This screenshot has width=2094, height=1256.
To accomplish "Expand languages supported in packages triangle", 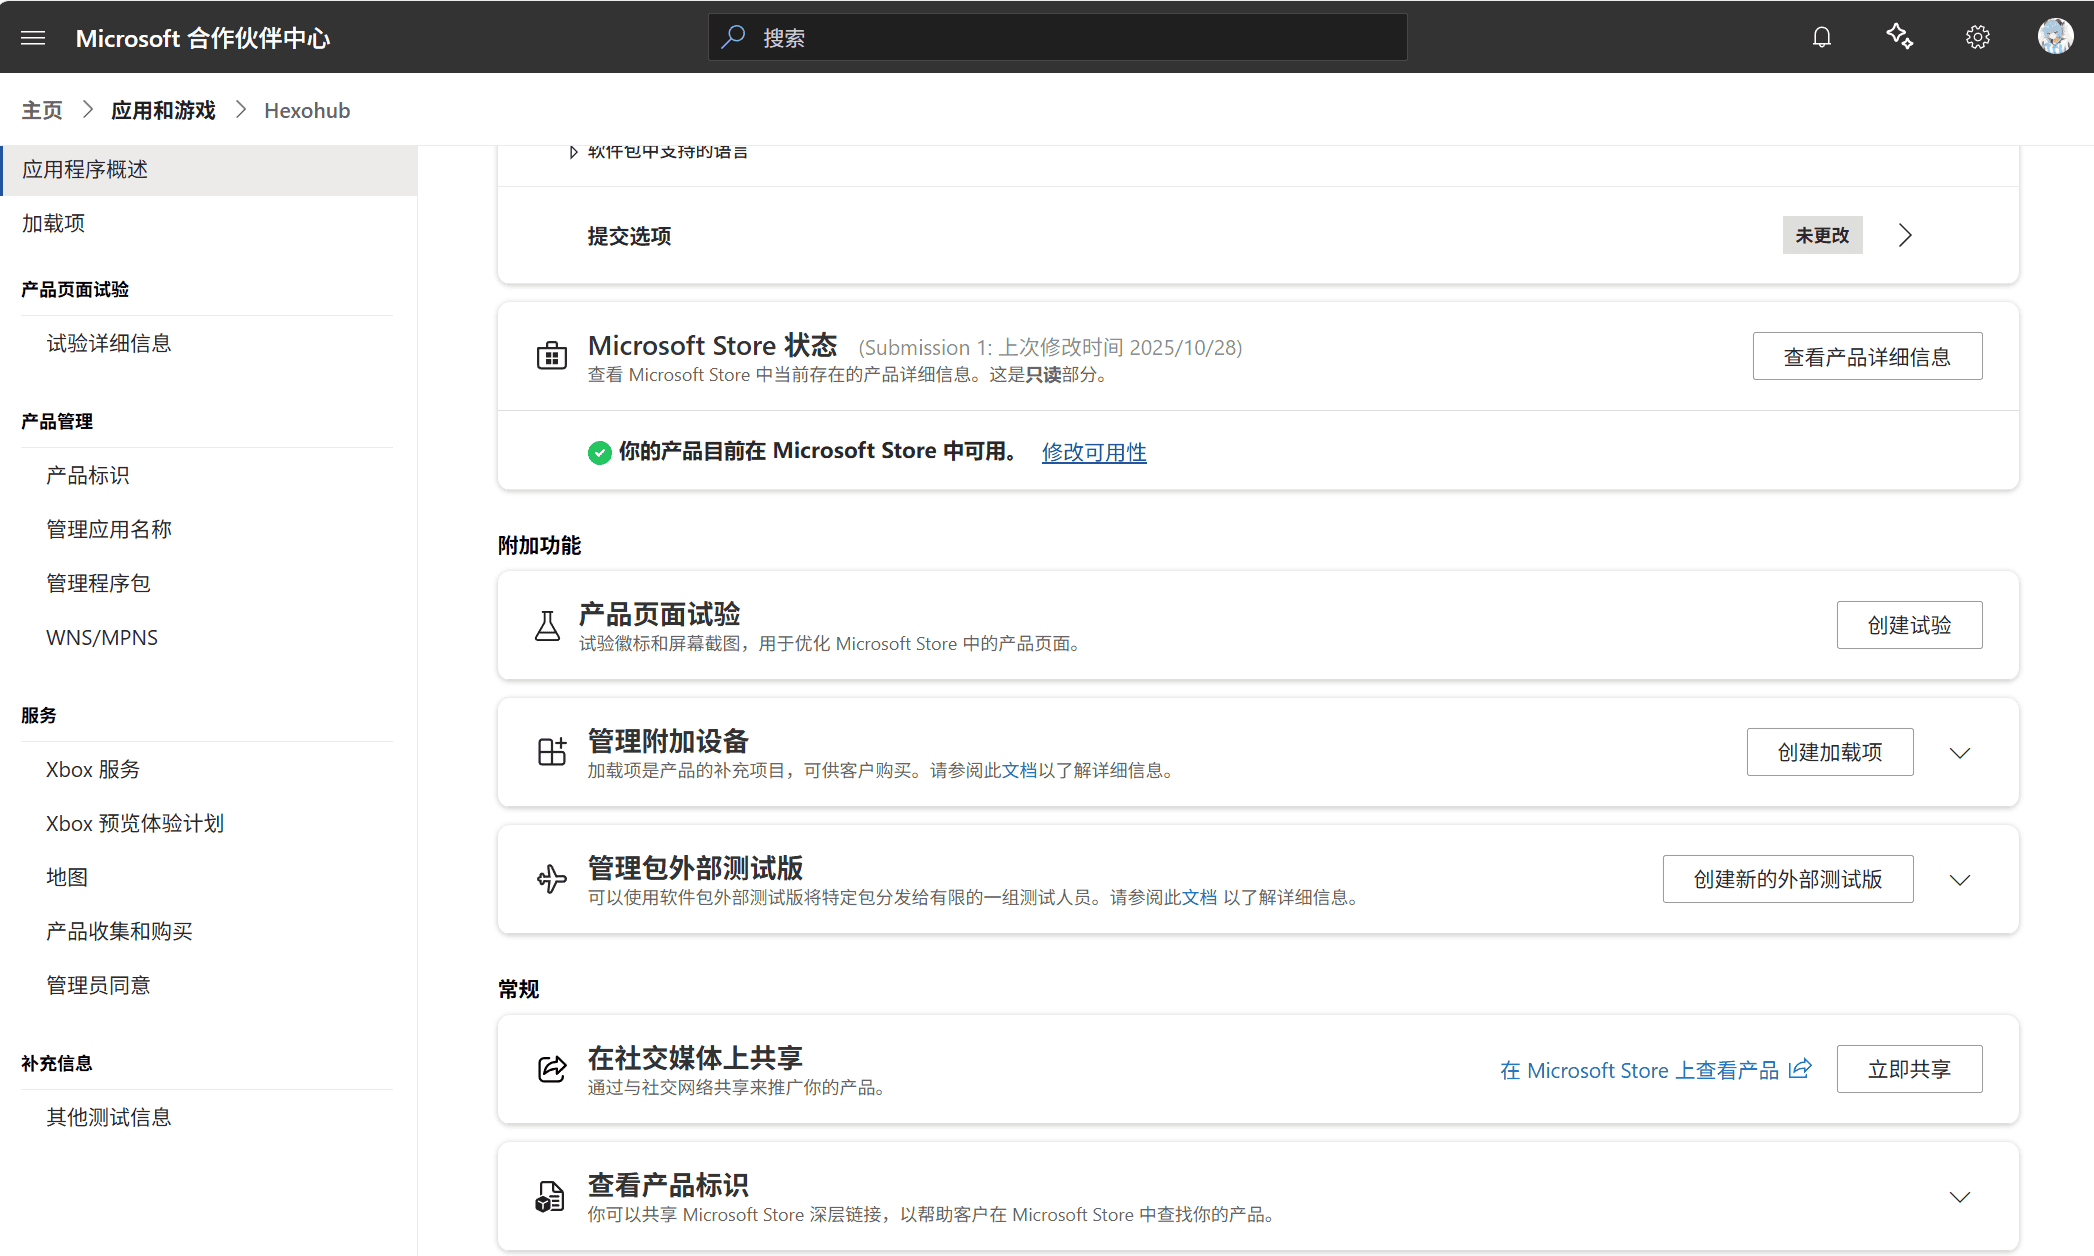I will click(x=573, y=153).
